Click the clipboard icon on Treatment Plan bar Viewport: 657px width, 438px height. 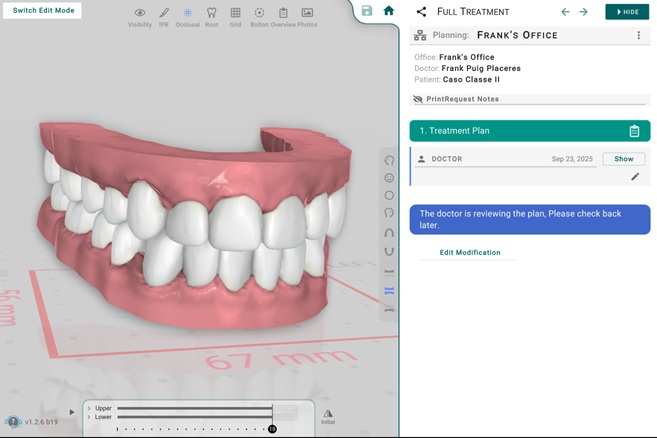coord(634,131)
